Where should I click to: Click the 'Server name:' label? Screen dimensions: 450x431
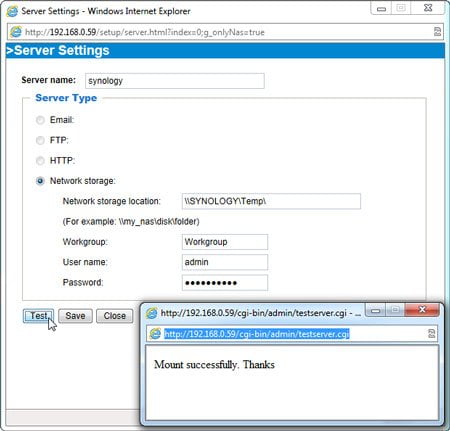click(49, 80)
